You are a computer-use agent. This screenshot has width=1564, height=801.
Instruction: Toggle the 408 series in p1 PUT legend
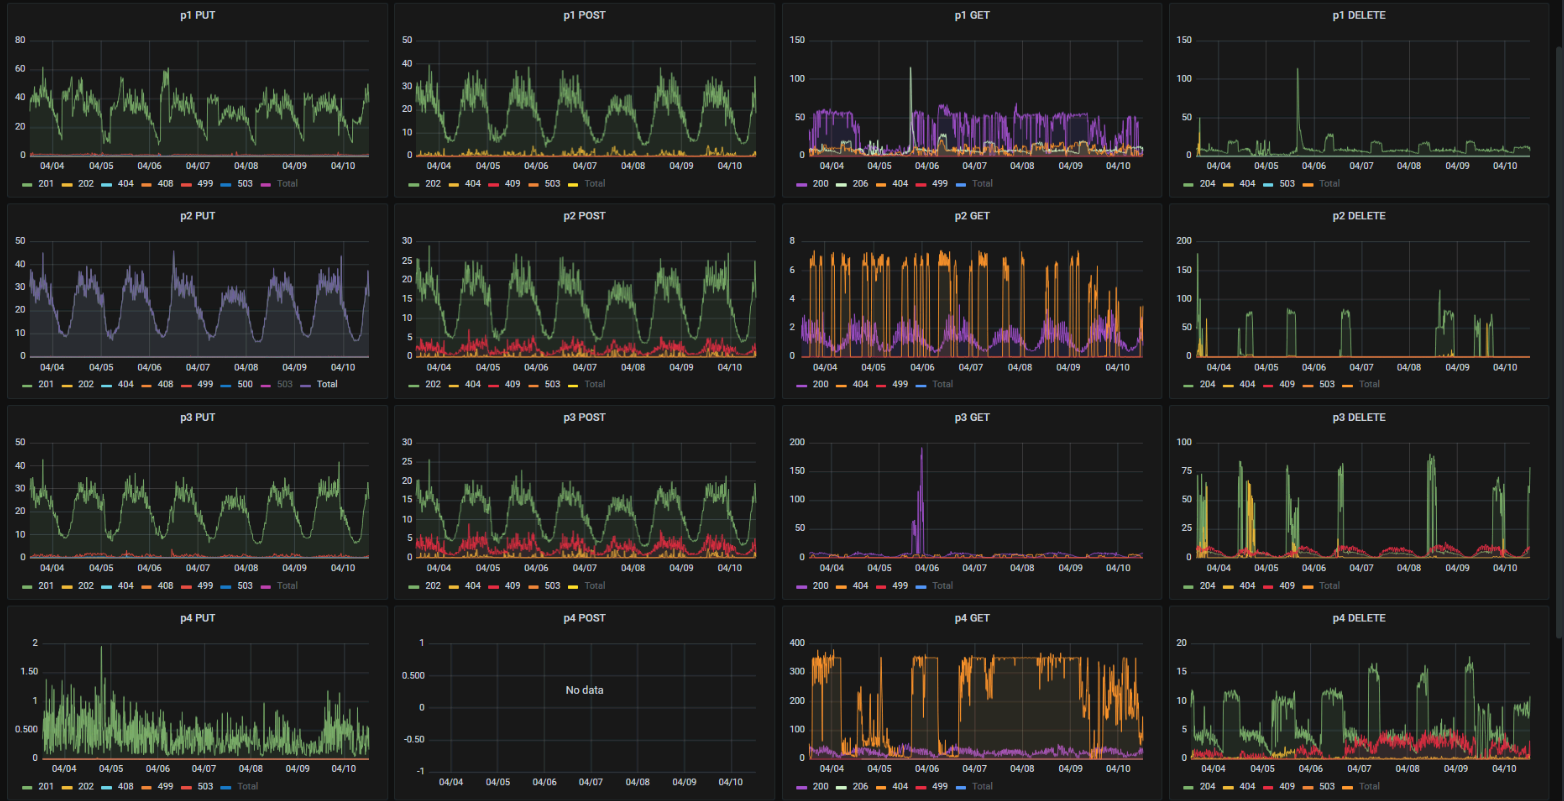point(165,184)
